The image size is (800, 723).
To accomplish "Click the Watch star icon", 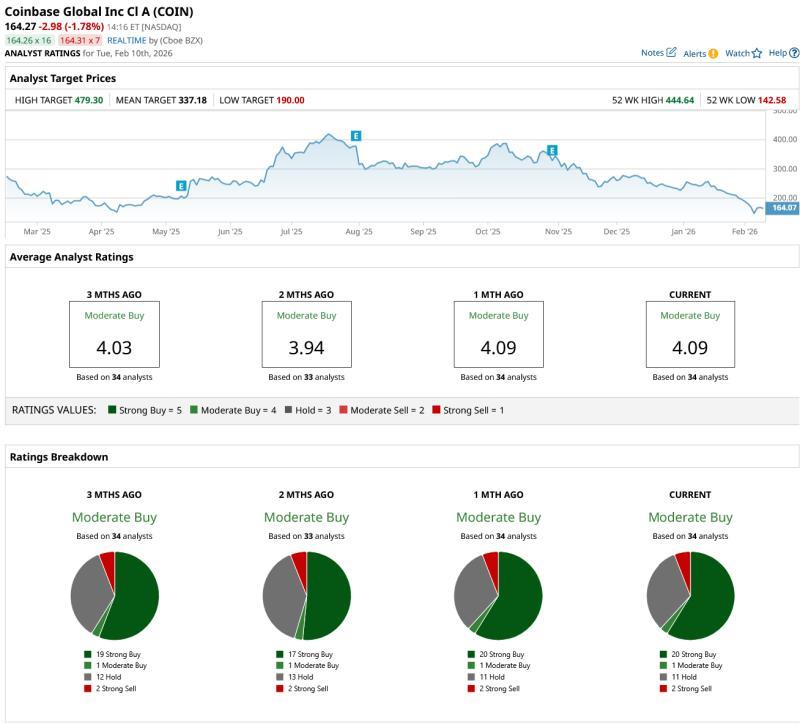I will [757, 53].
